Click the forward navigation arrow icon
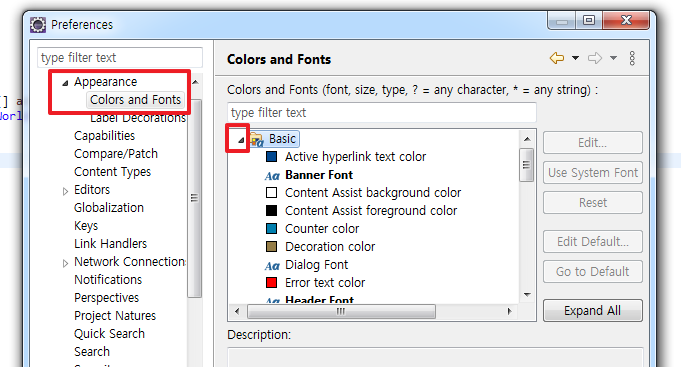 (x=595, y=58)
